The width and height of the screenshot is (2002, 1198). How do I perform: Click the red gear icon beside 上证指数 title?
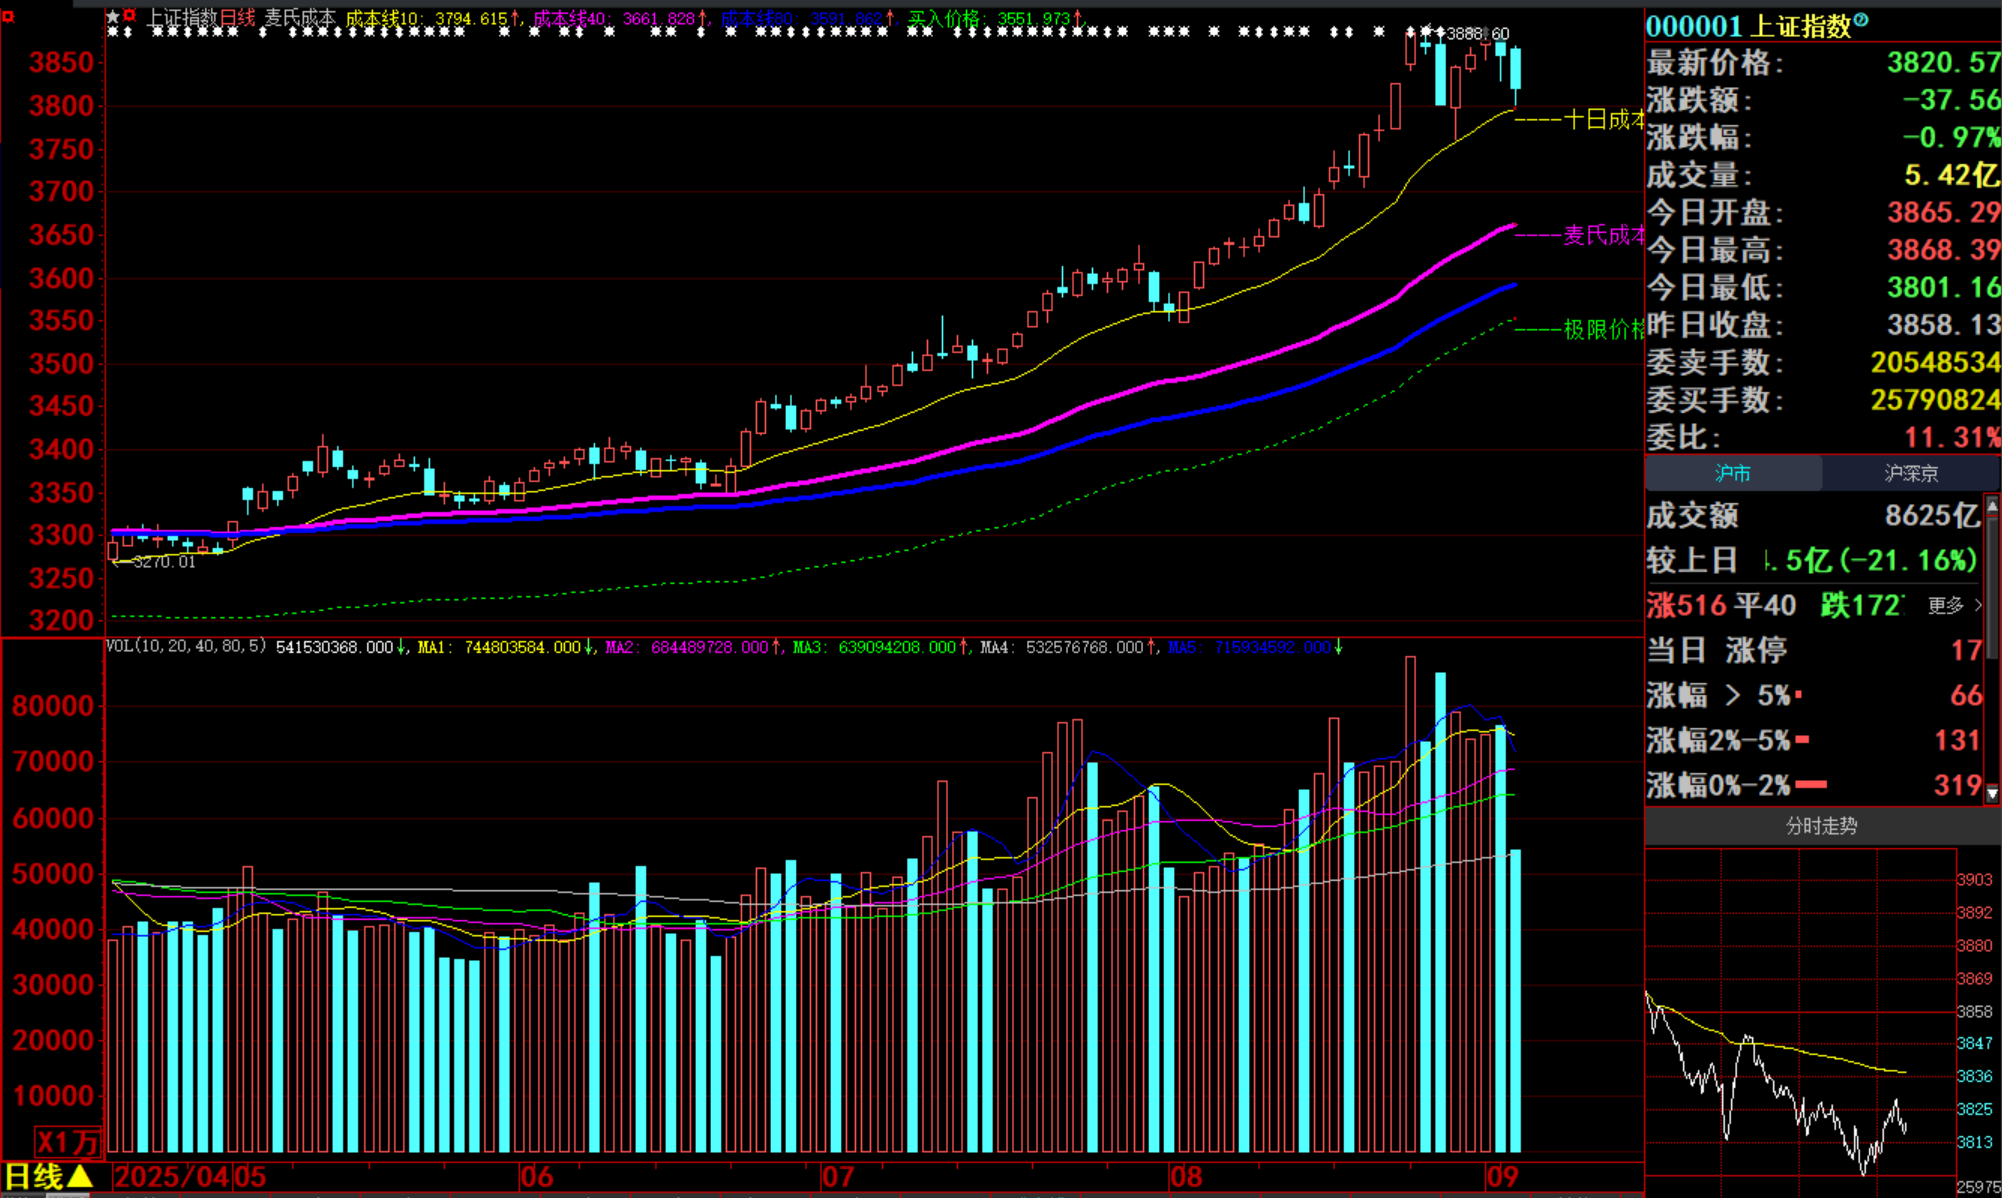click(x=130, y=16)
